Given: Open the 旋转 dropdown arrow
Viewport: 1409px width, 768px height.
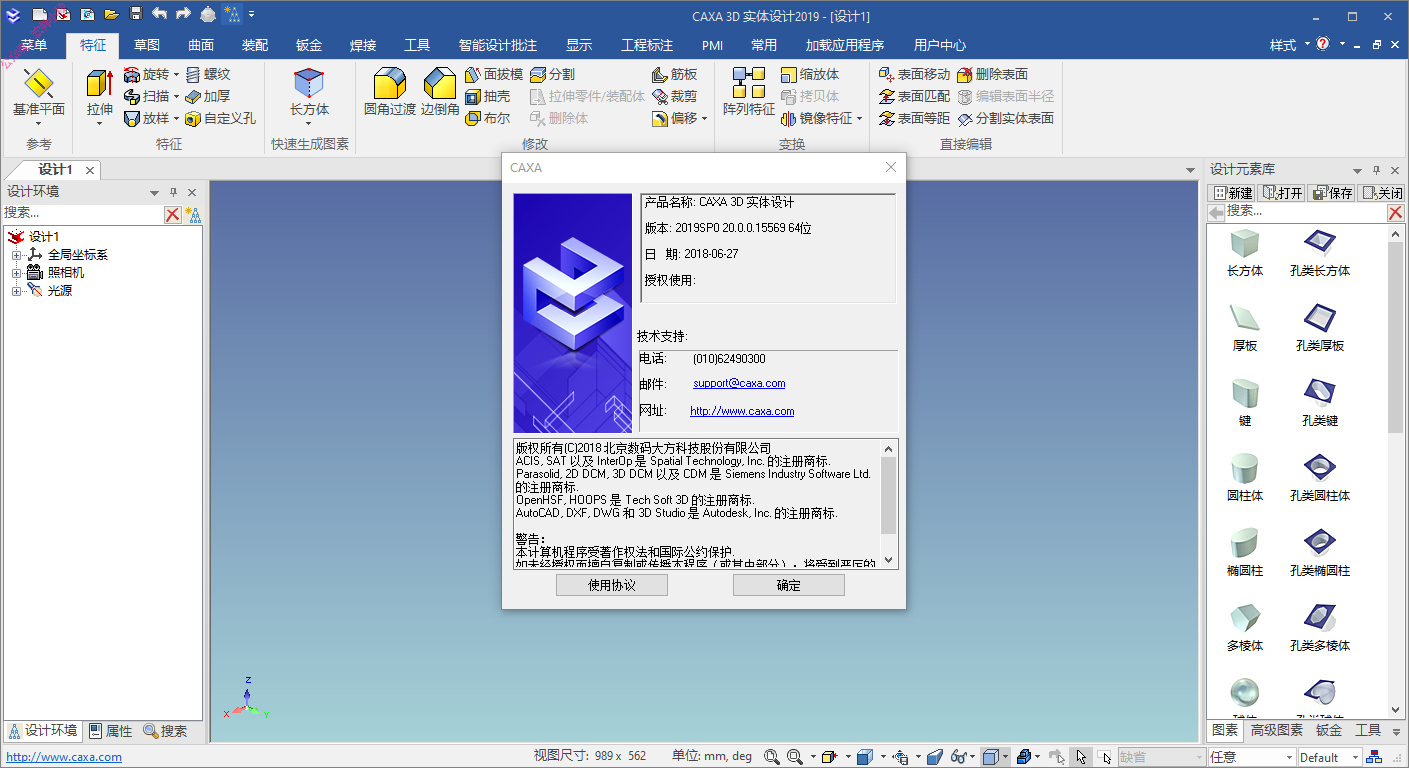Looking at the screenshot, I should tap(176, 74).
